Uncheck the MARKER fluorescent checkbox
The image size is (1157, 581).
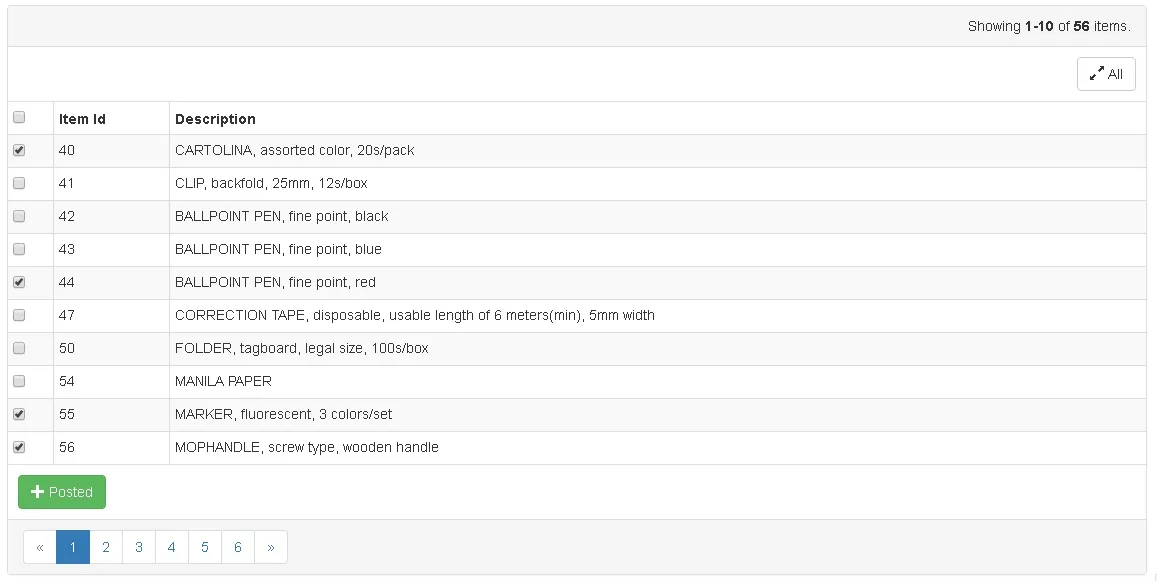click(19, 414)
